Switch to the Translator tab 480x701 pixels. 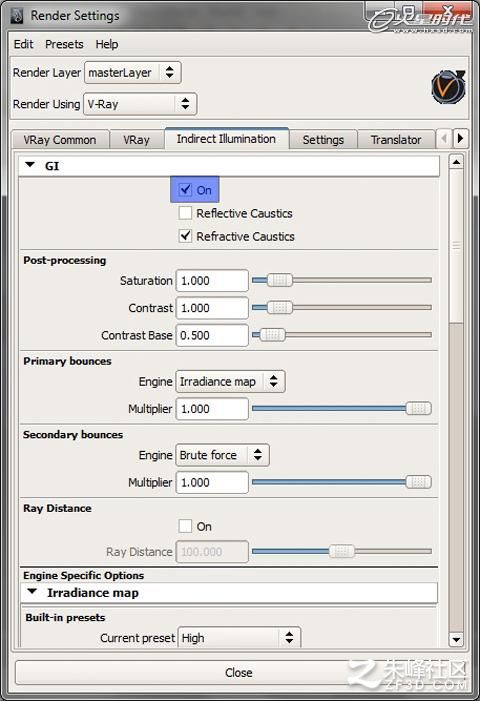[x=396, y=140]
